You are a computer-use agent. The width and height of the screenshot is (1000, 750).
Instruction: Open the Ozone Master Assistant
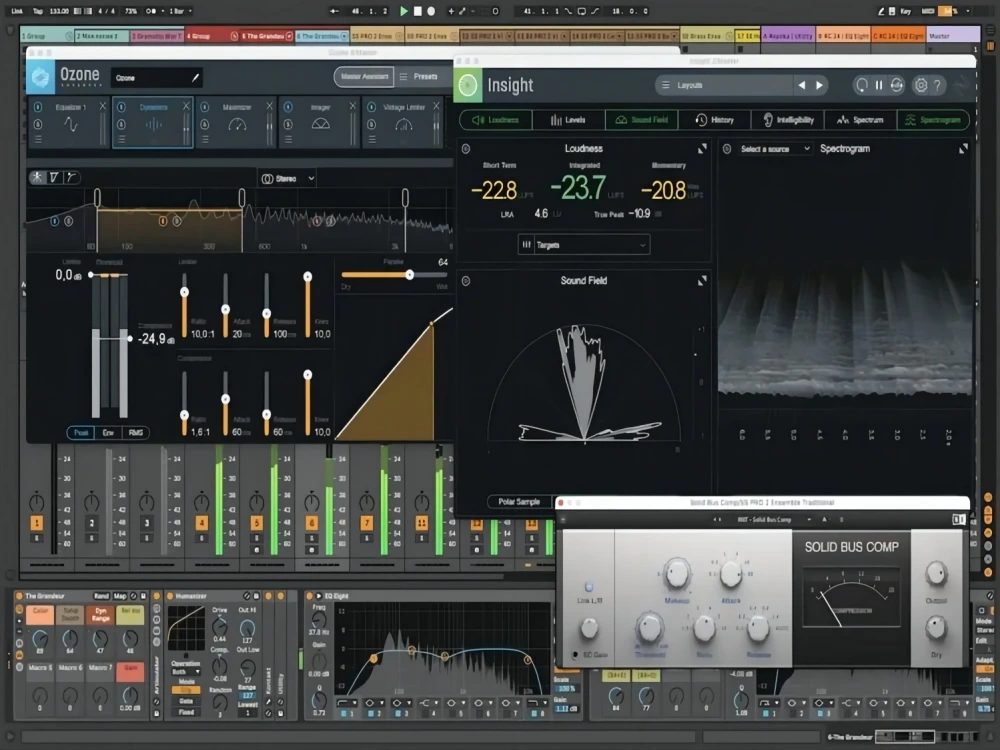[x=364, y=77]
